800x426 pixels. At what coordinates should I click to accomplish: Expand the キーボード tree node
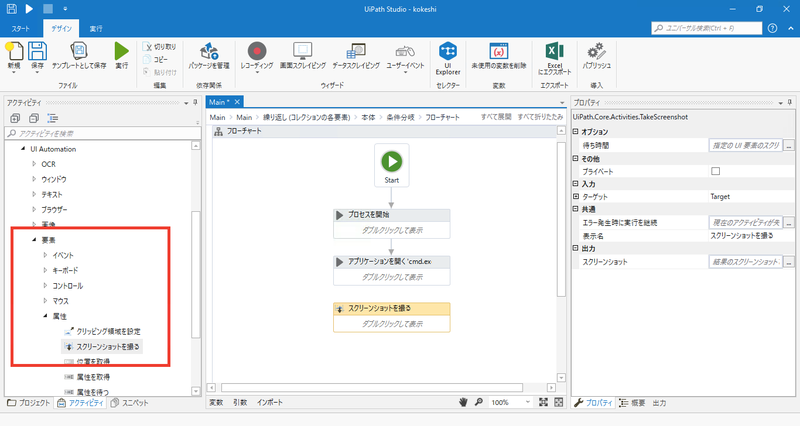(x=45, y=270)
